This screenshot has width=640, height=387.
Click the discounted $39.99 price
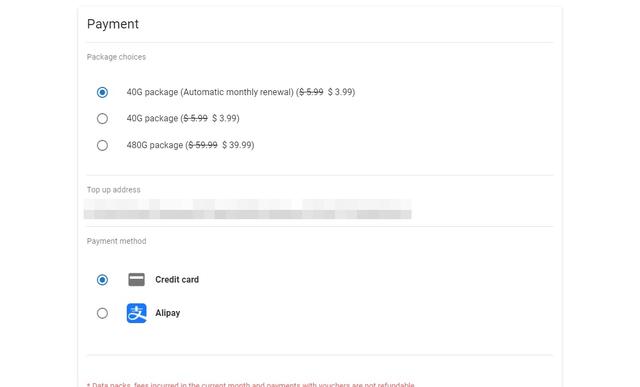tap(236, 145)
